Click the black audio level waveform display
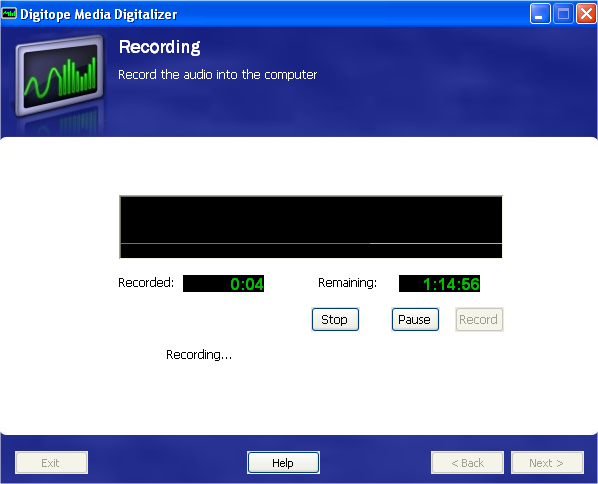The height and width of the screenshot is (484, 598). click(x=311, y=227)
